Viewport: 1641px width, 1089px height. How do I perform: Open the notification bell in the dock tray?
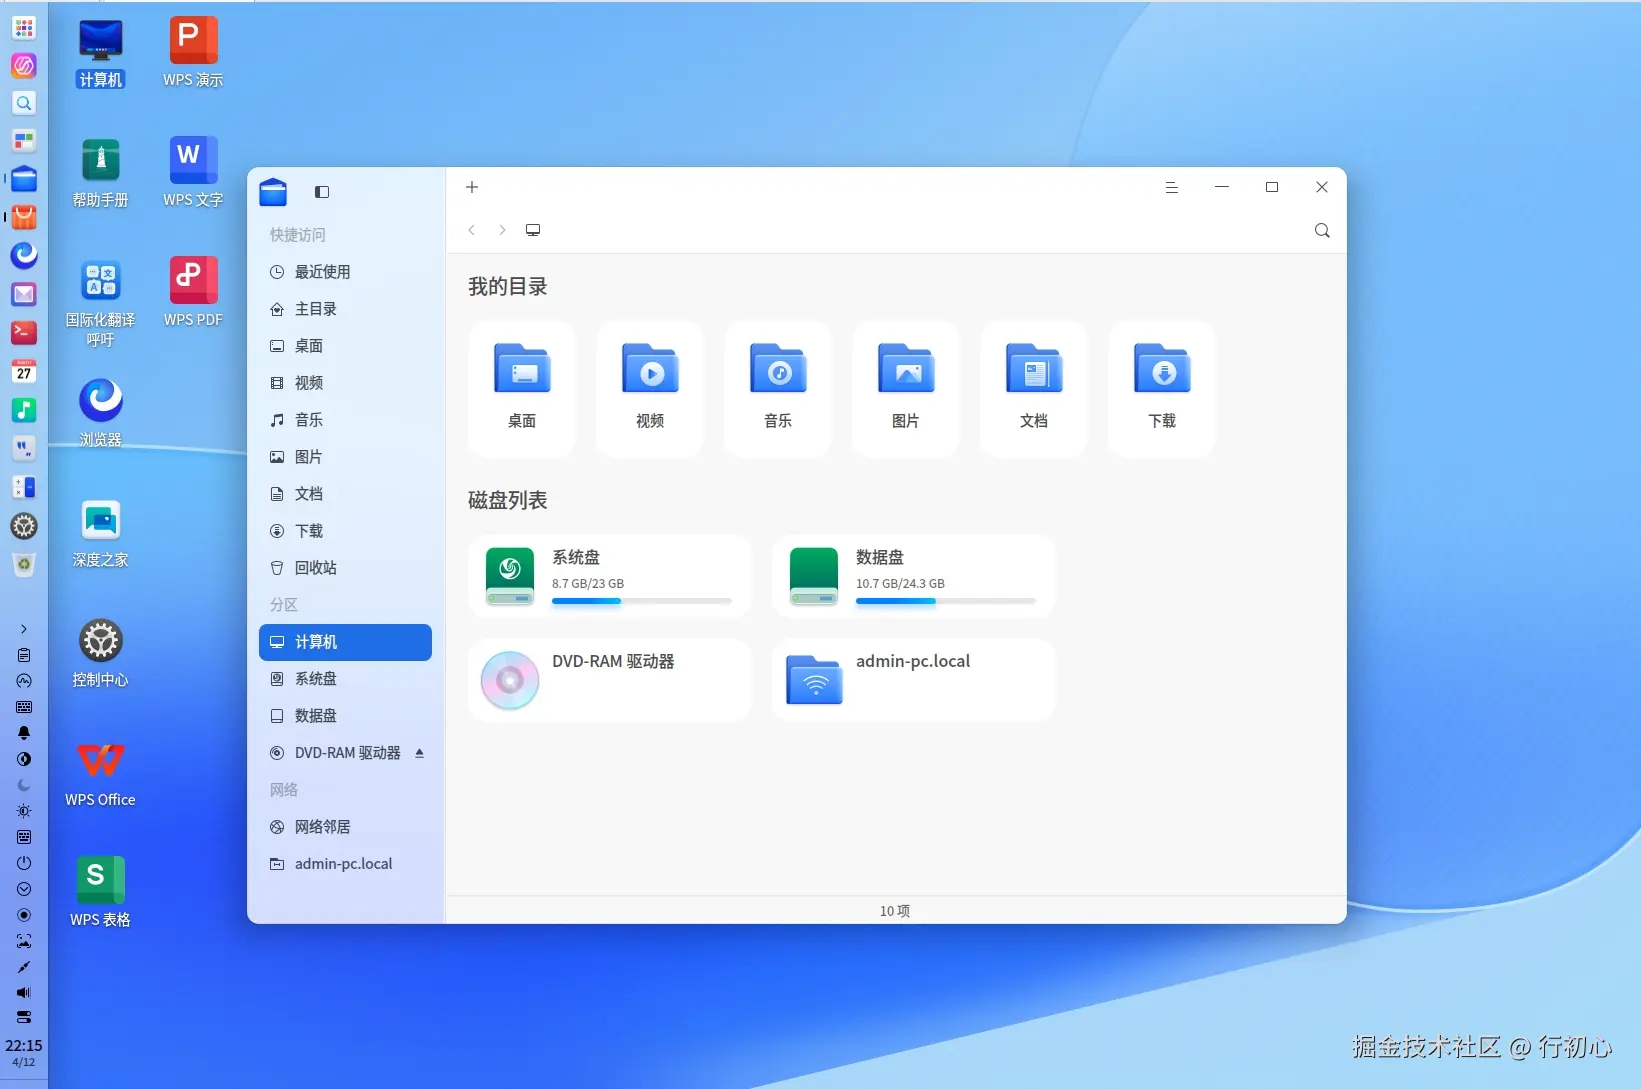point(24,733)
